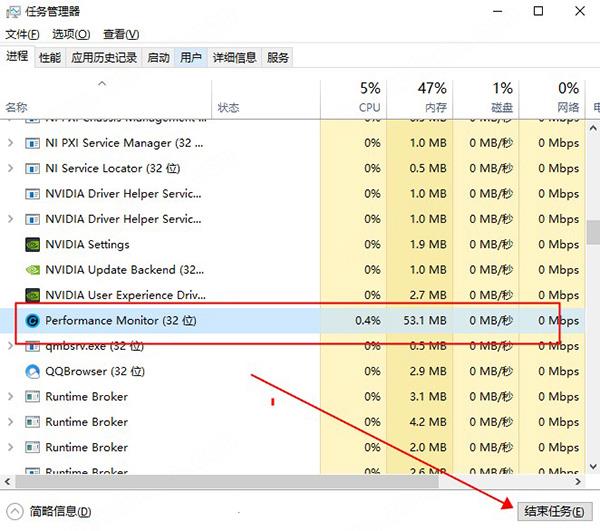Click the vertical scrollbar thumb
Viewport: 600px width, 531px height.
coord(593,232)
